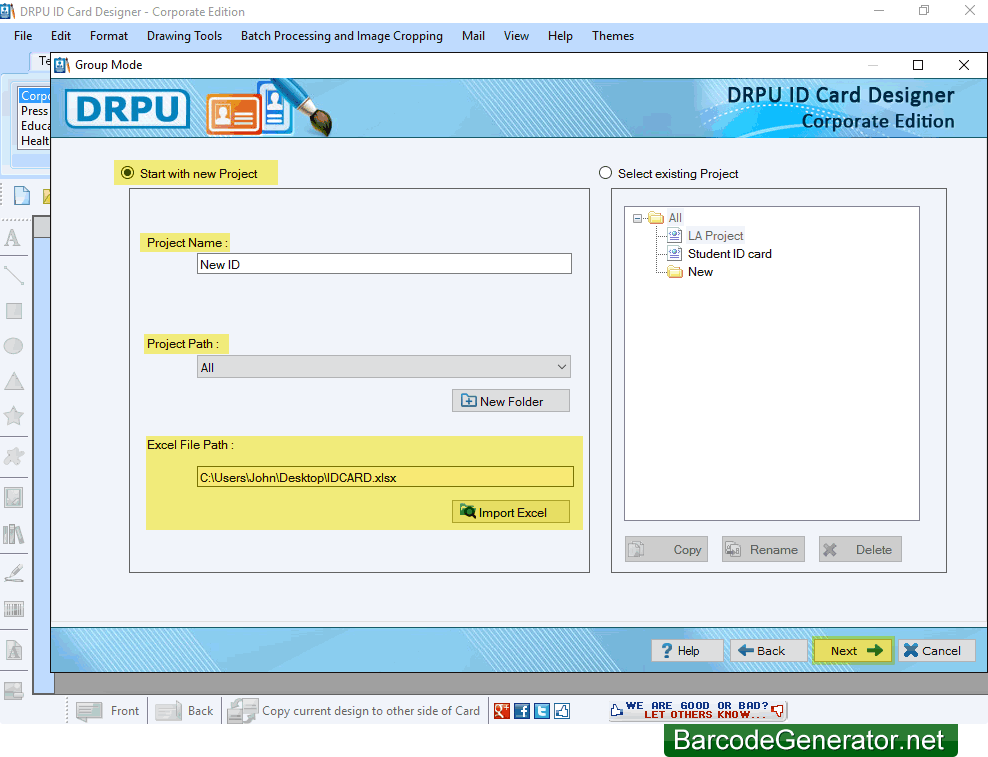Open the signature/pen drawing tool
This screenshot has width=988, height=757.
(14, 573)
